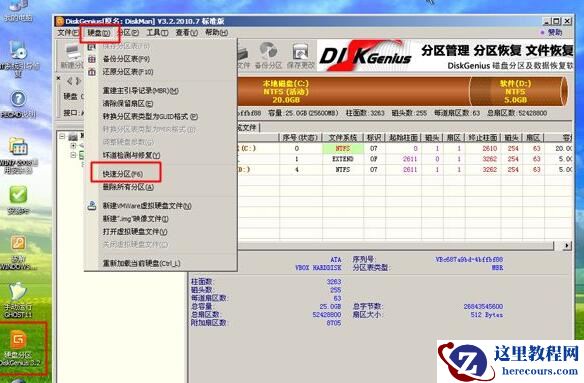Select the NTFS cell in C: row

tap(343, 148)
